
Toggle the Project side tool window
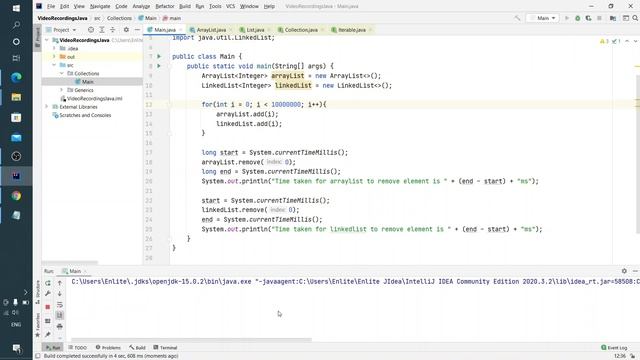point(38,38)
